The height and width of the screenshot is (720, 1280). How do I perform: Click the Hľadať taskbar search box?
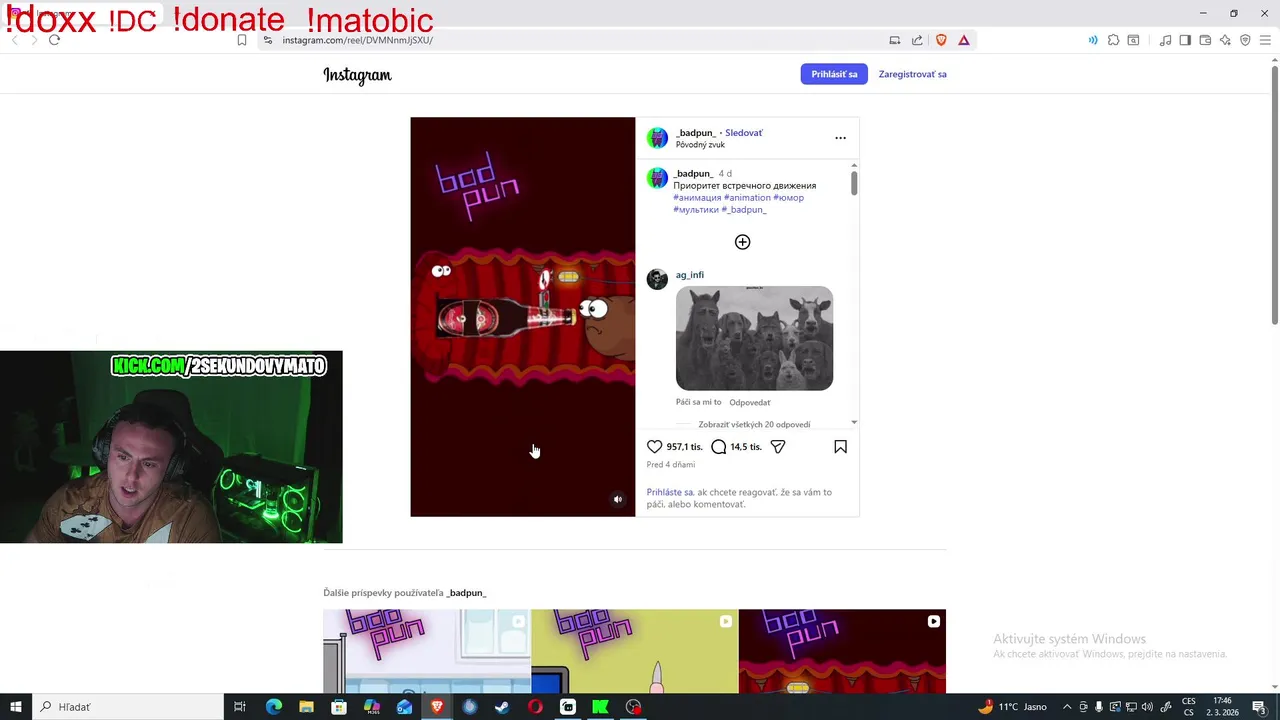[128, 707]
